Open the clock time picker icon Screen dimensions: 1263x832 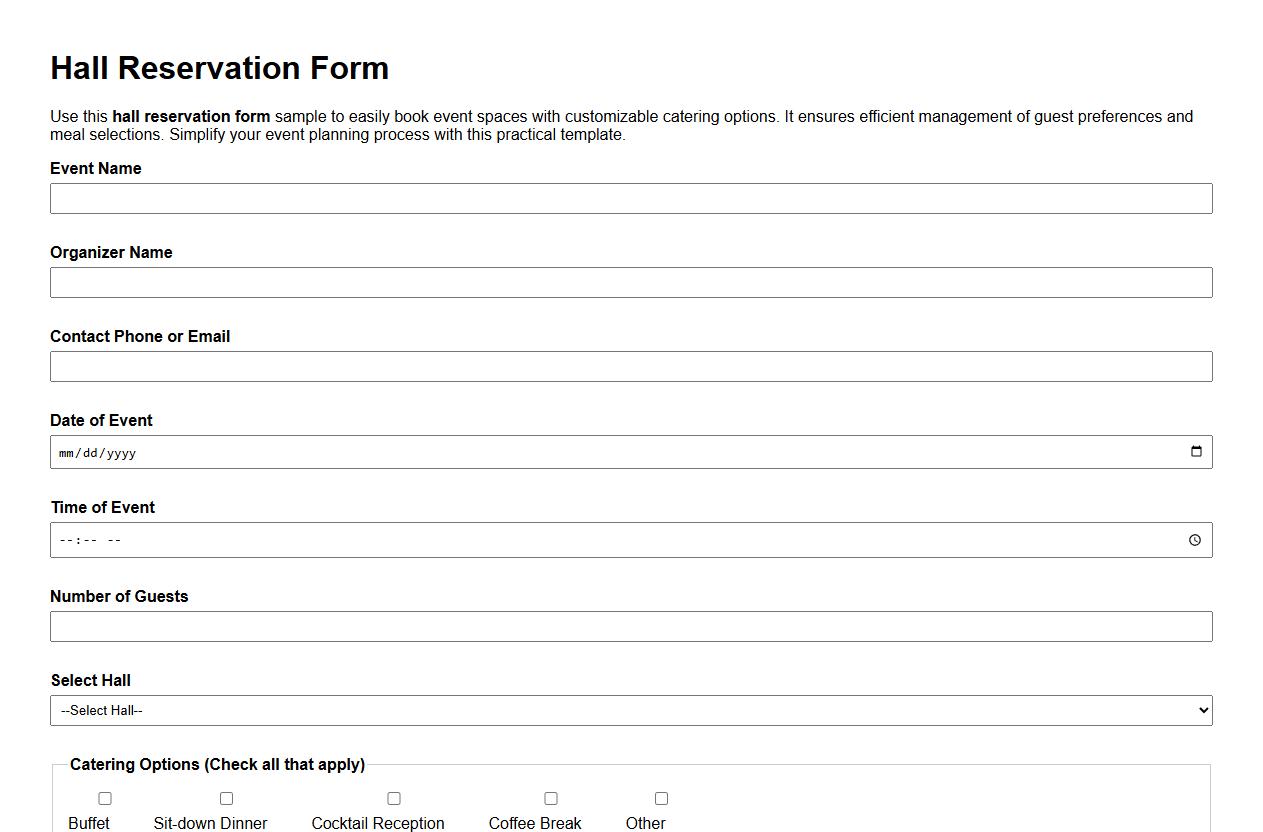point(1196,540)
